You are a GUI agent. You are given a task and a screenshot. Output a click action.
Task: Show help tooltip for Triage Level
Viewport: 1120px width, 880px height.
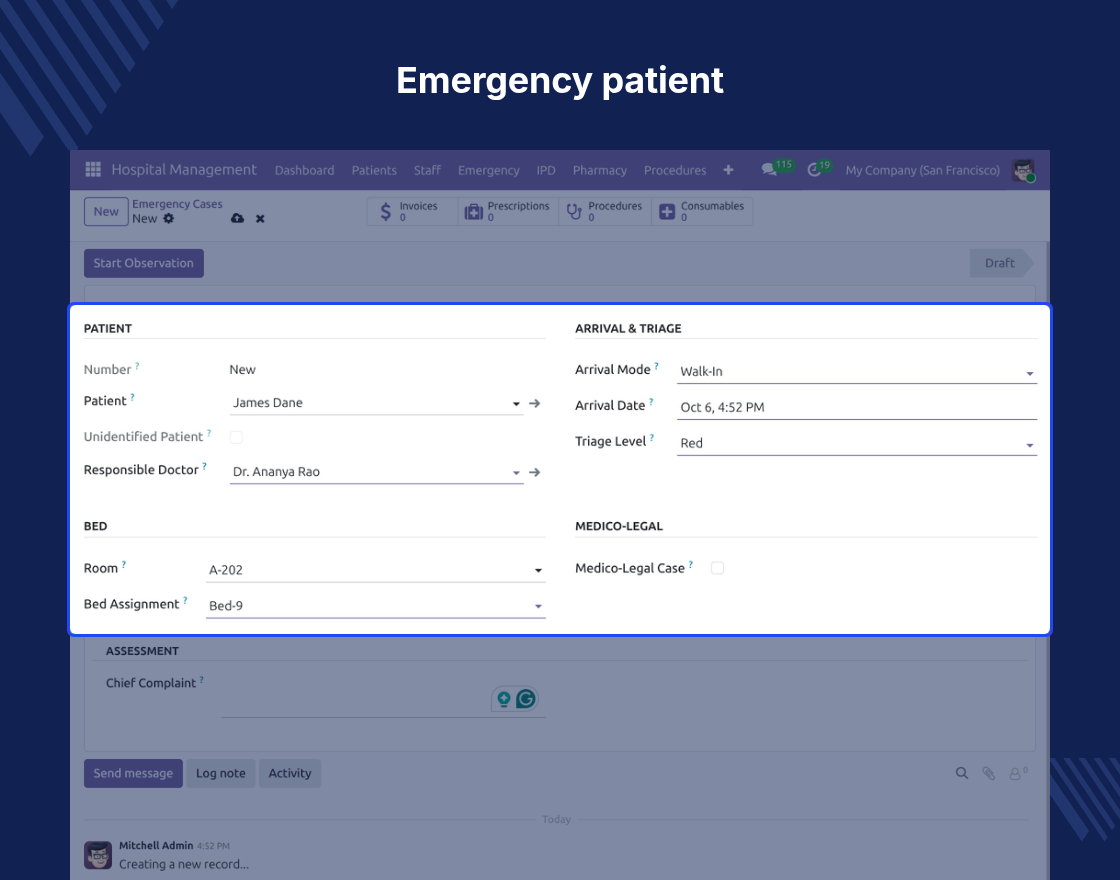[x=651, y=437]
